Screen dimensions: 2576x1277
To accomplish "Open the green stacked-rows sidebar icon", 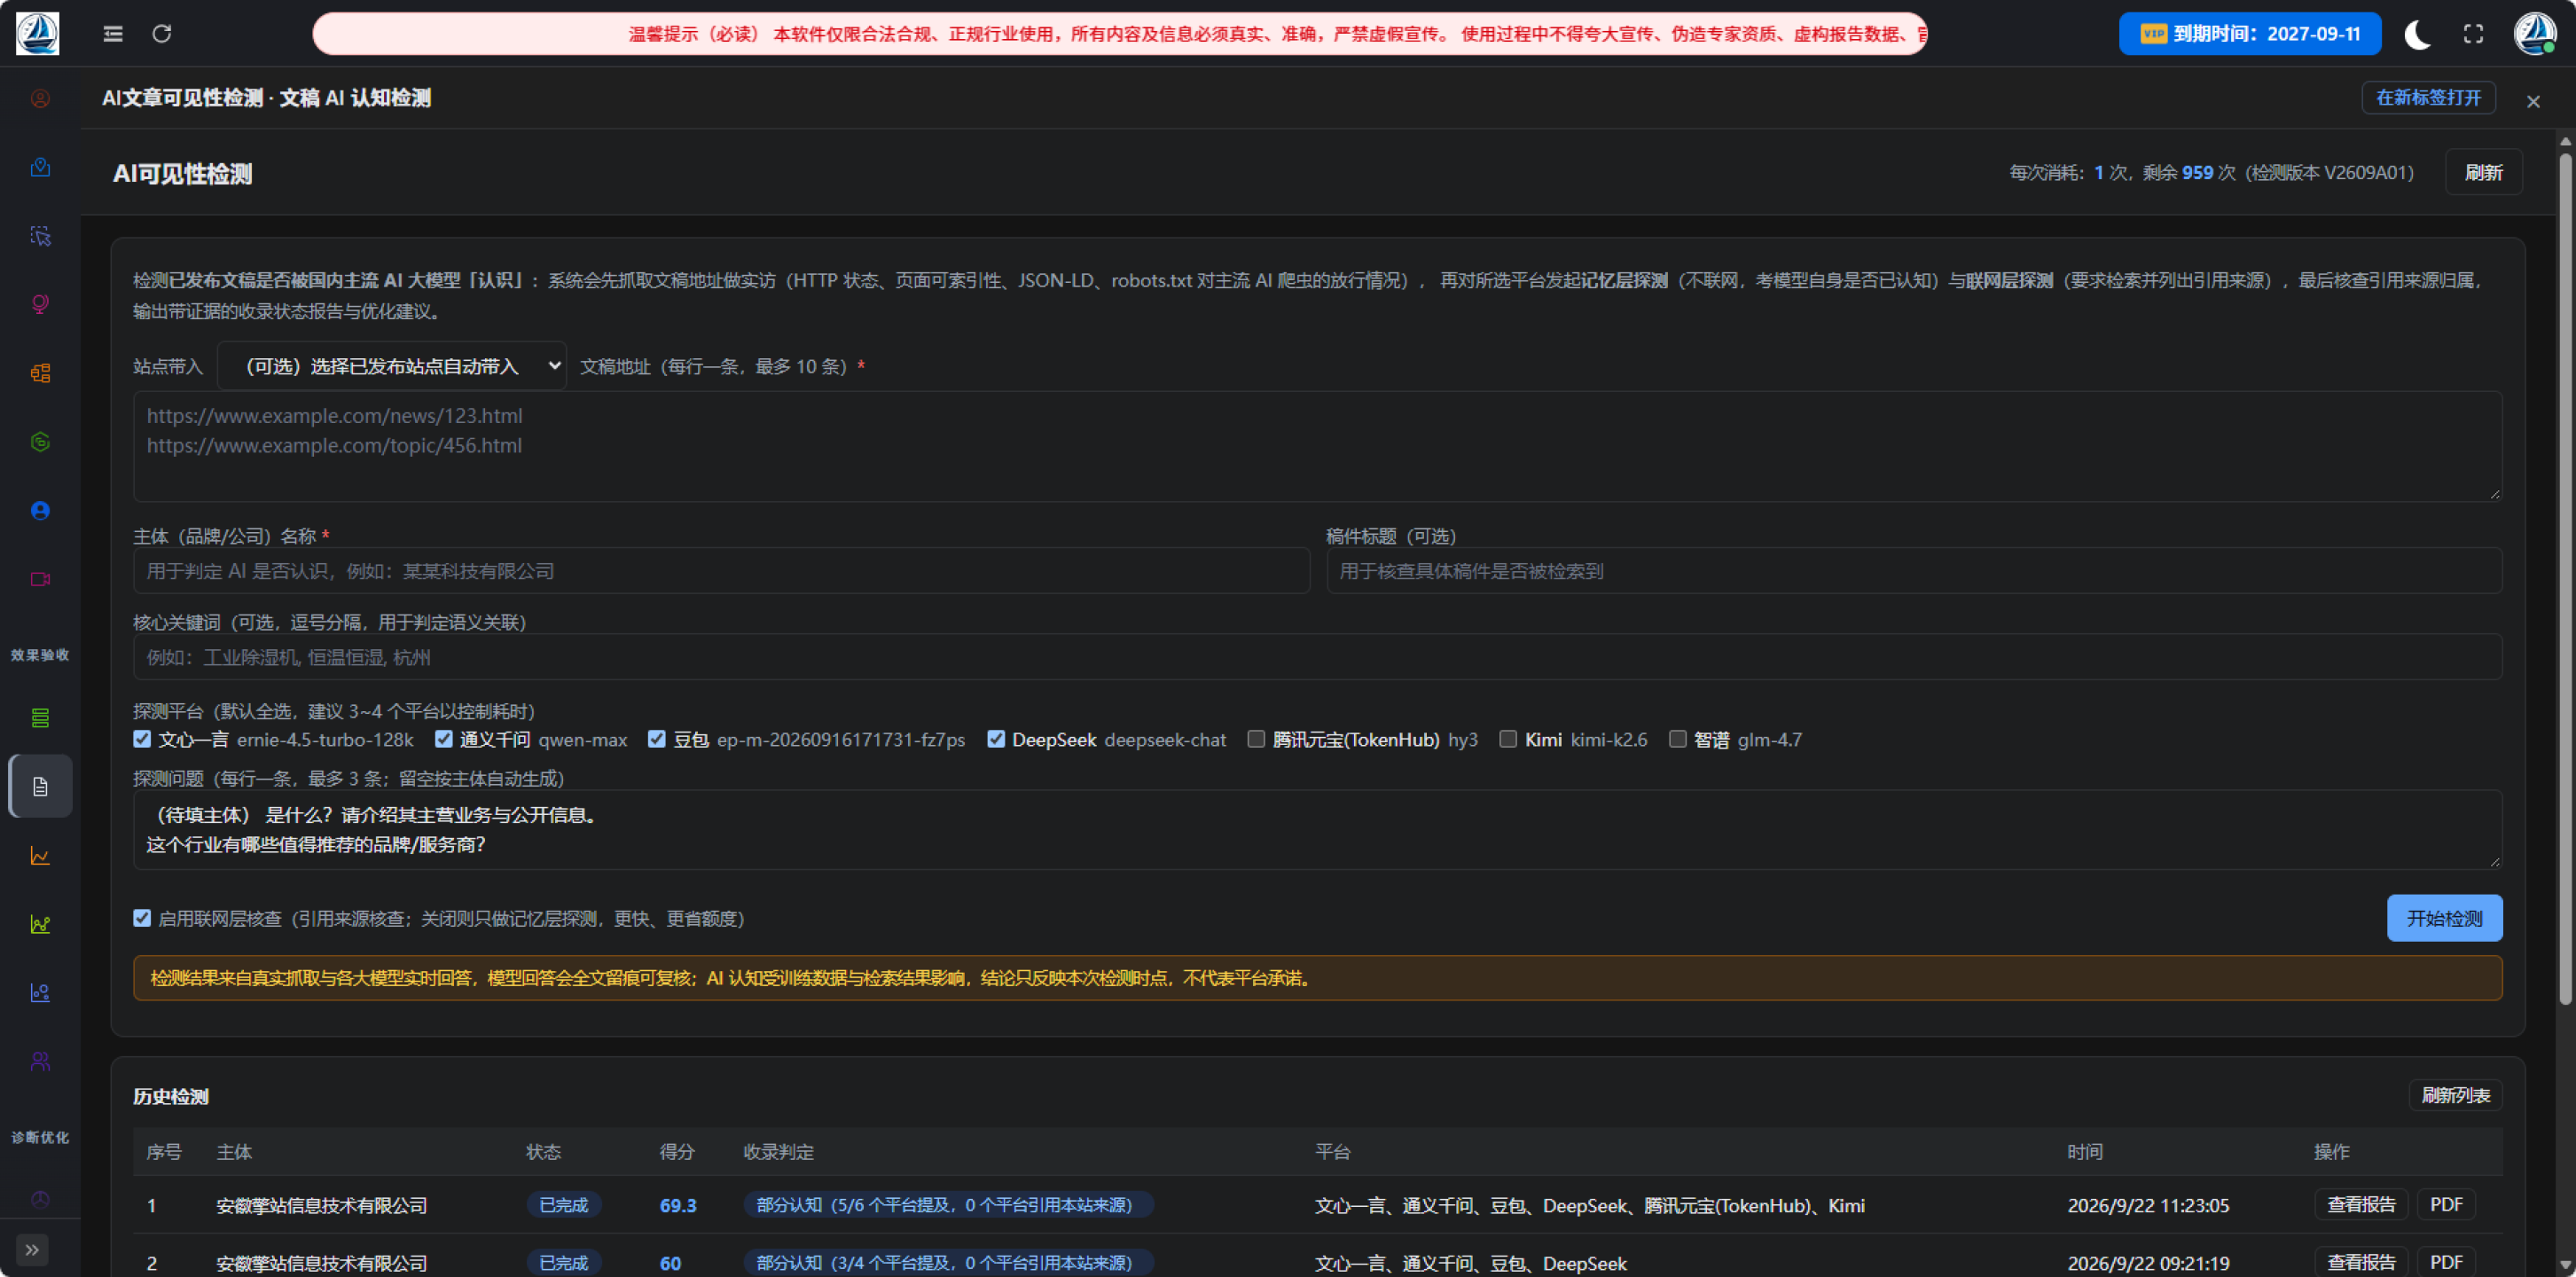I will tap(40, 718).
